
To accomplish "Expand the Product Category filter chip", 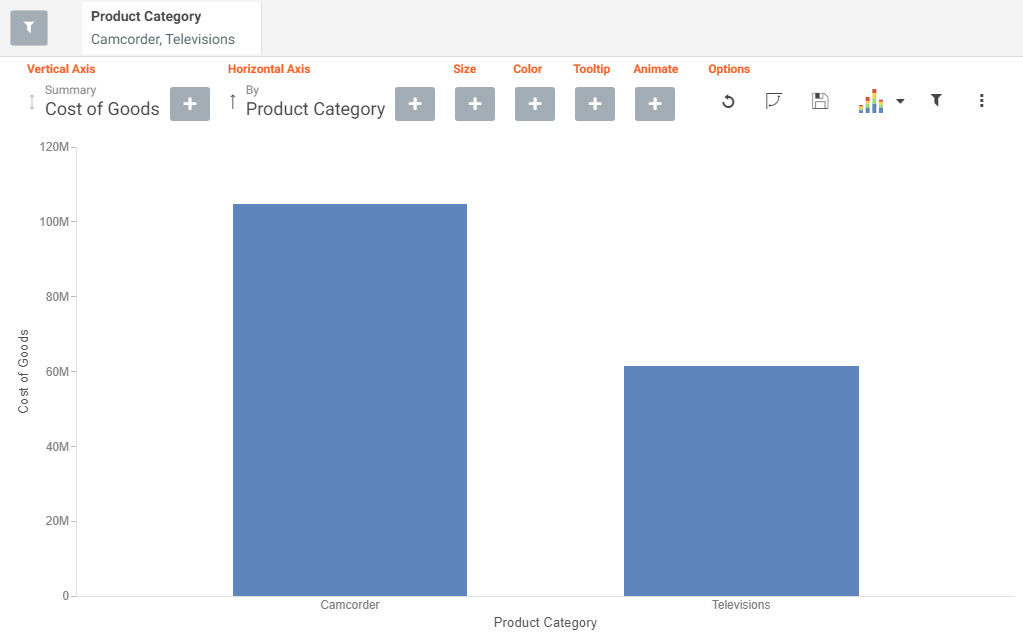I will [170, 27].
